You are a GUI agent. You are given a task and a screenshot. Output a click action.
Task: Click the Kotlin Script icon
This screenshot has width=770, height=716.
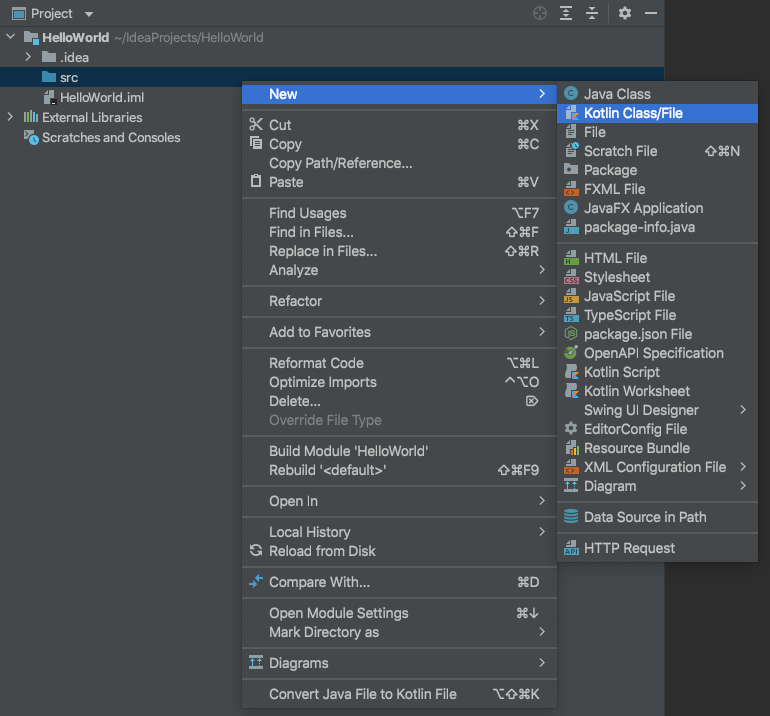pos(572,372)
